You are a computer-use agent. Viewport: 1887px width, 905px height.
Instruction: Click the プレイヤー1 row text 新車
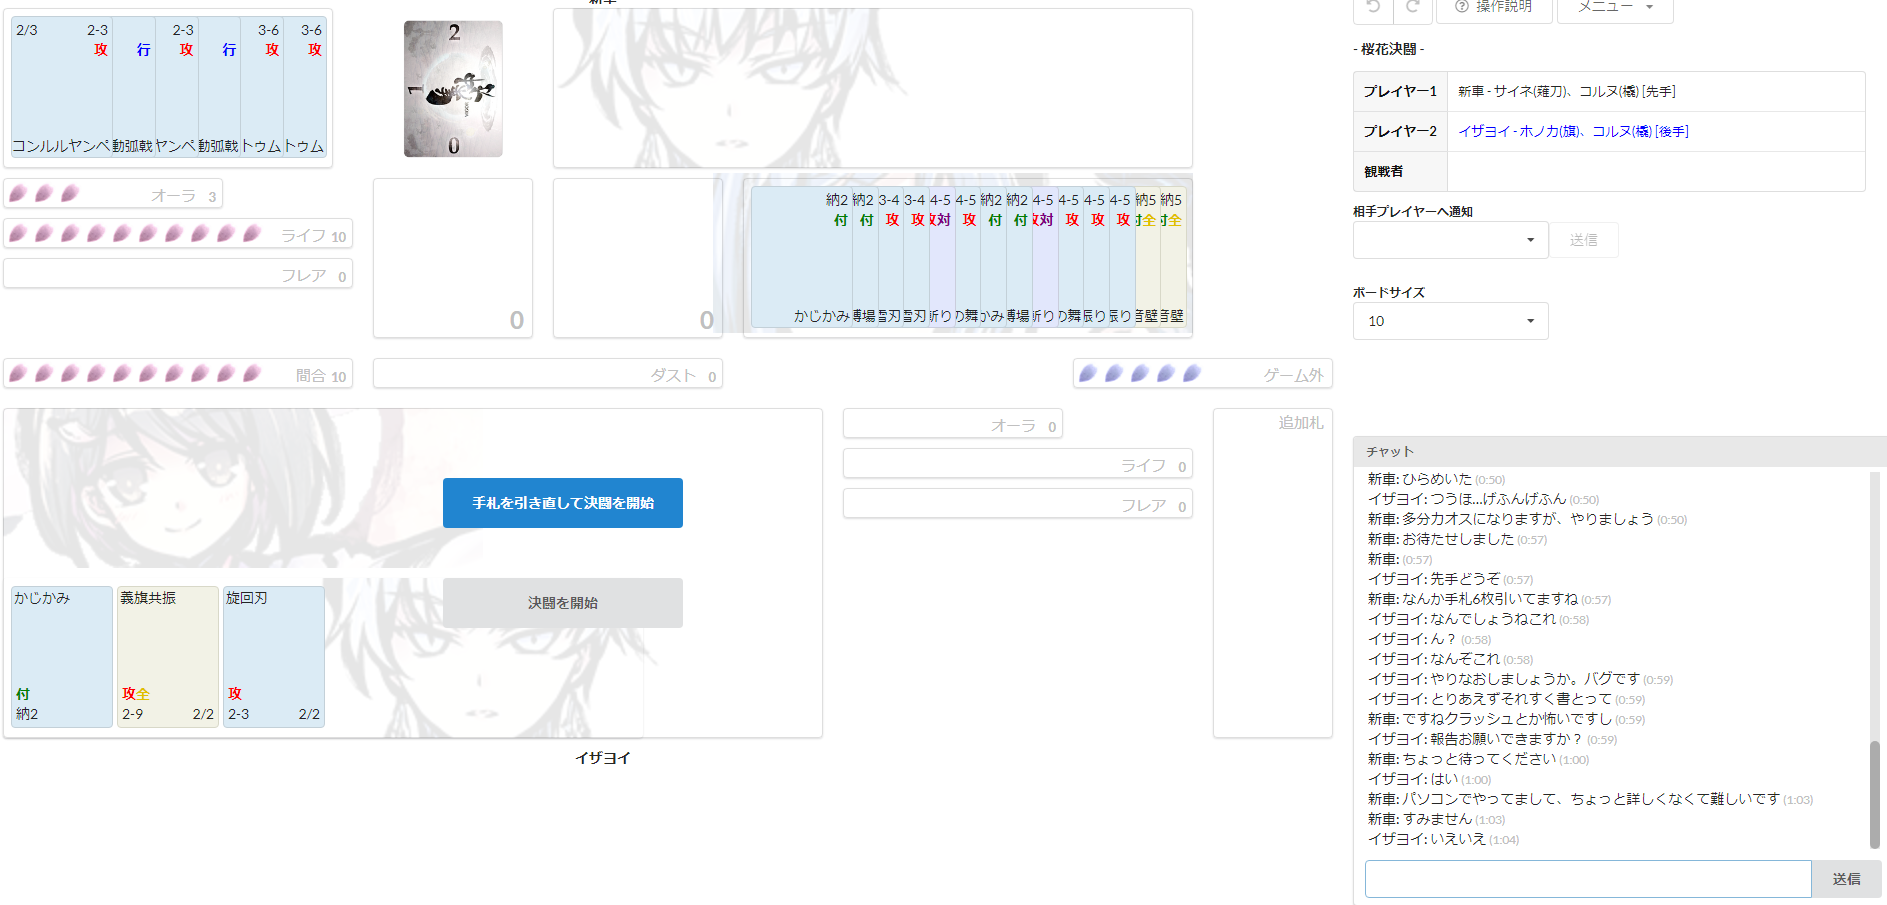[x=1470, y=91]
